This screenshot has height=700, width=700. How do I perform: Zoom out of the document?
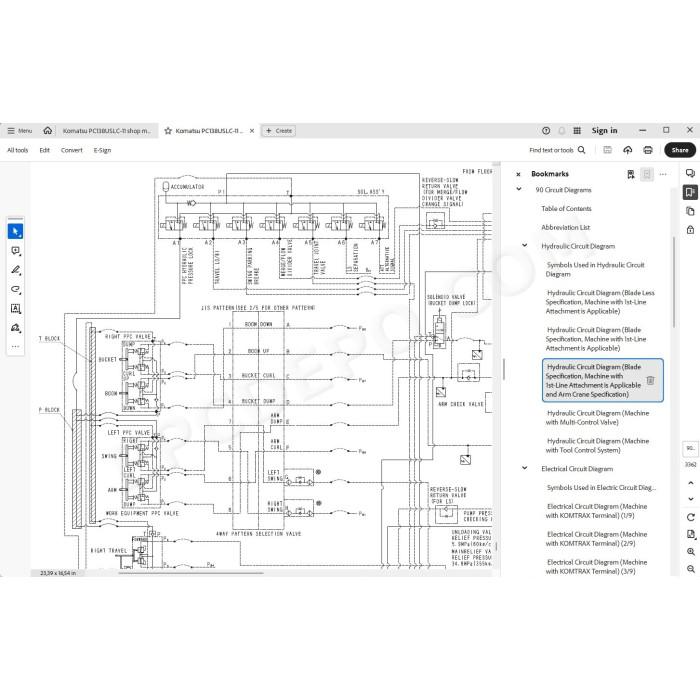tap(691, 569)
